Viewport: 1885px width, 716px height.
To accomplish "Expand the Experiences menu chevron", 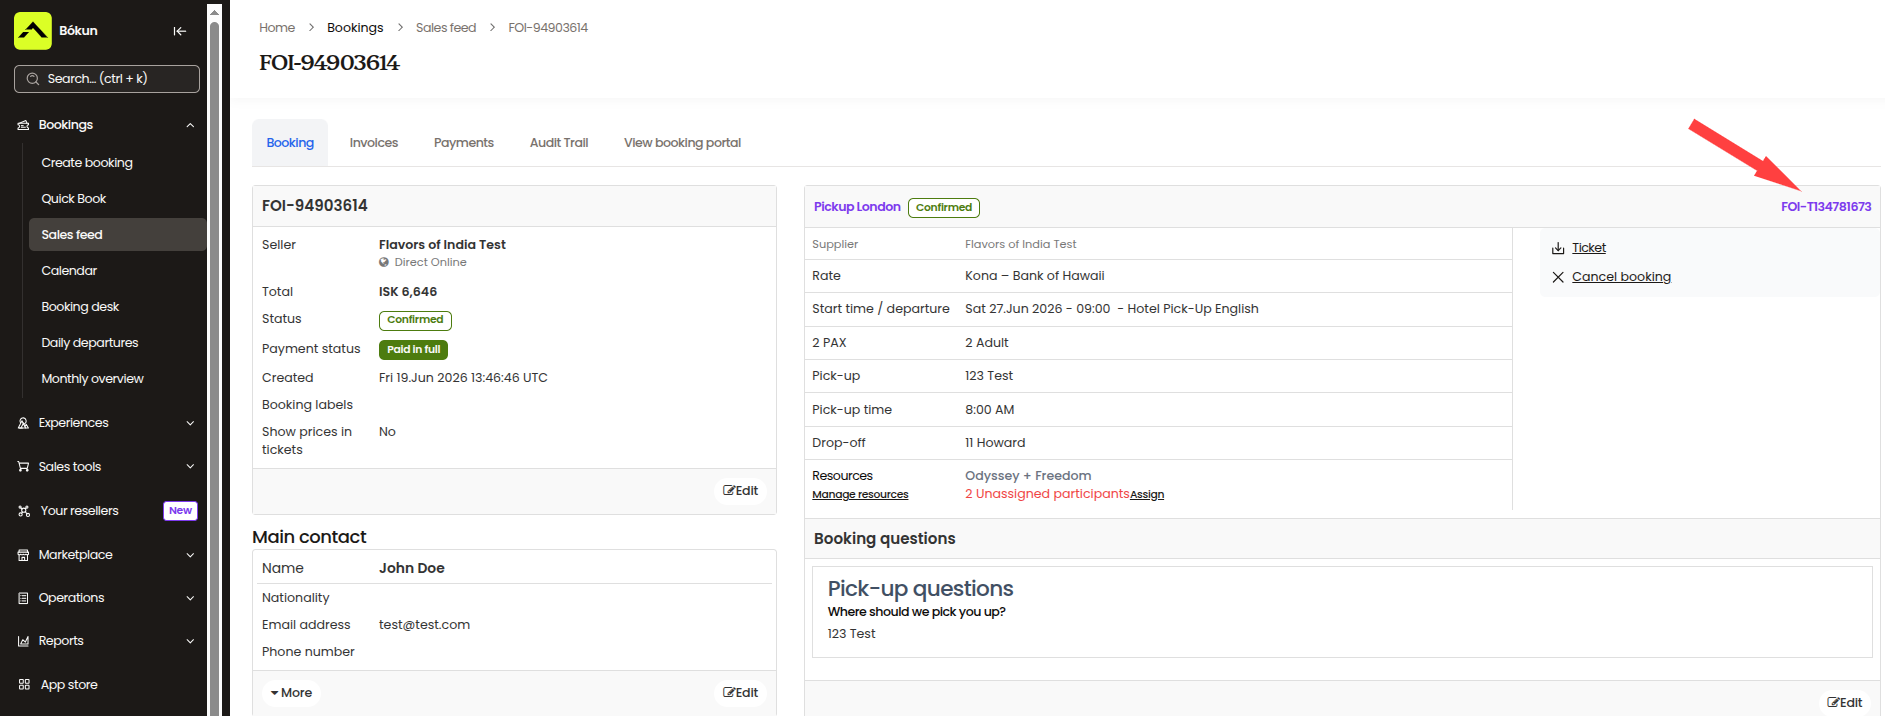I will click(190, 423).
